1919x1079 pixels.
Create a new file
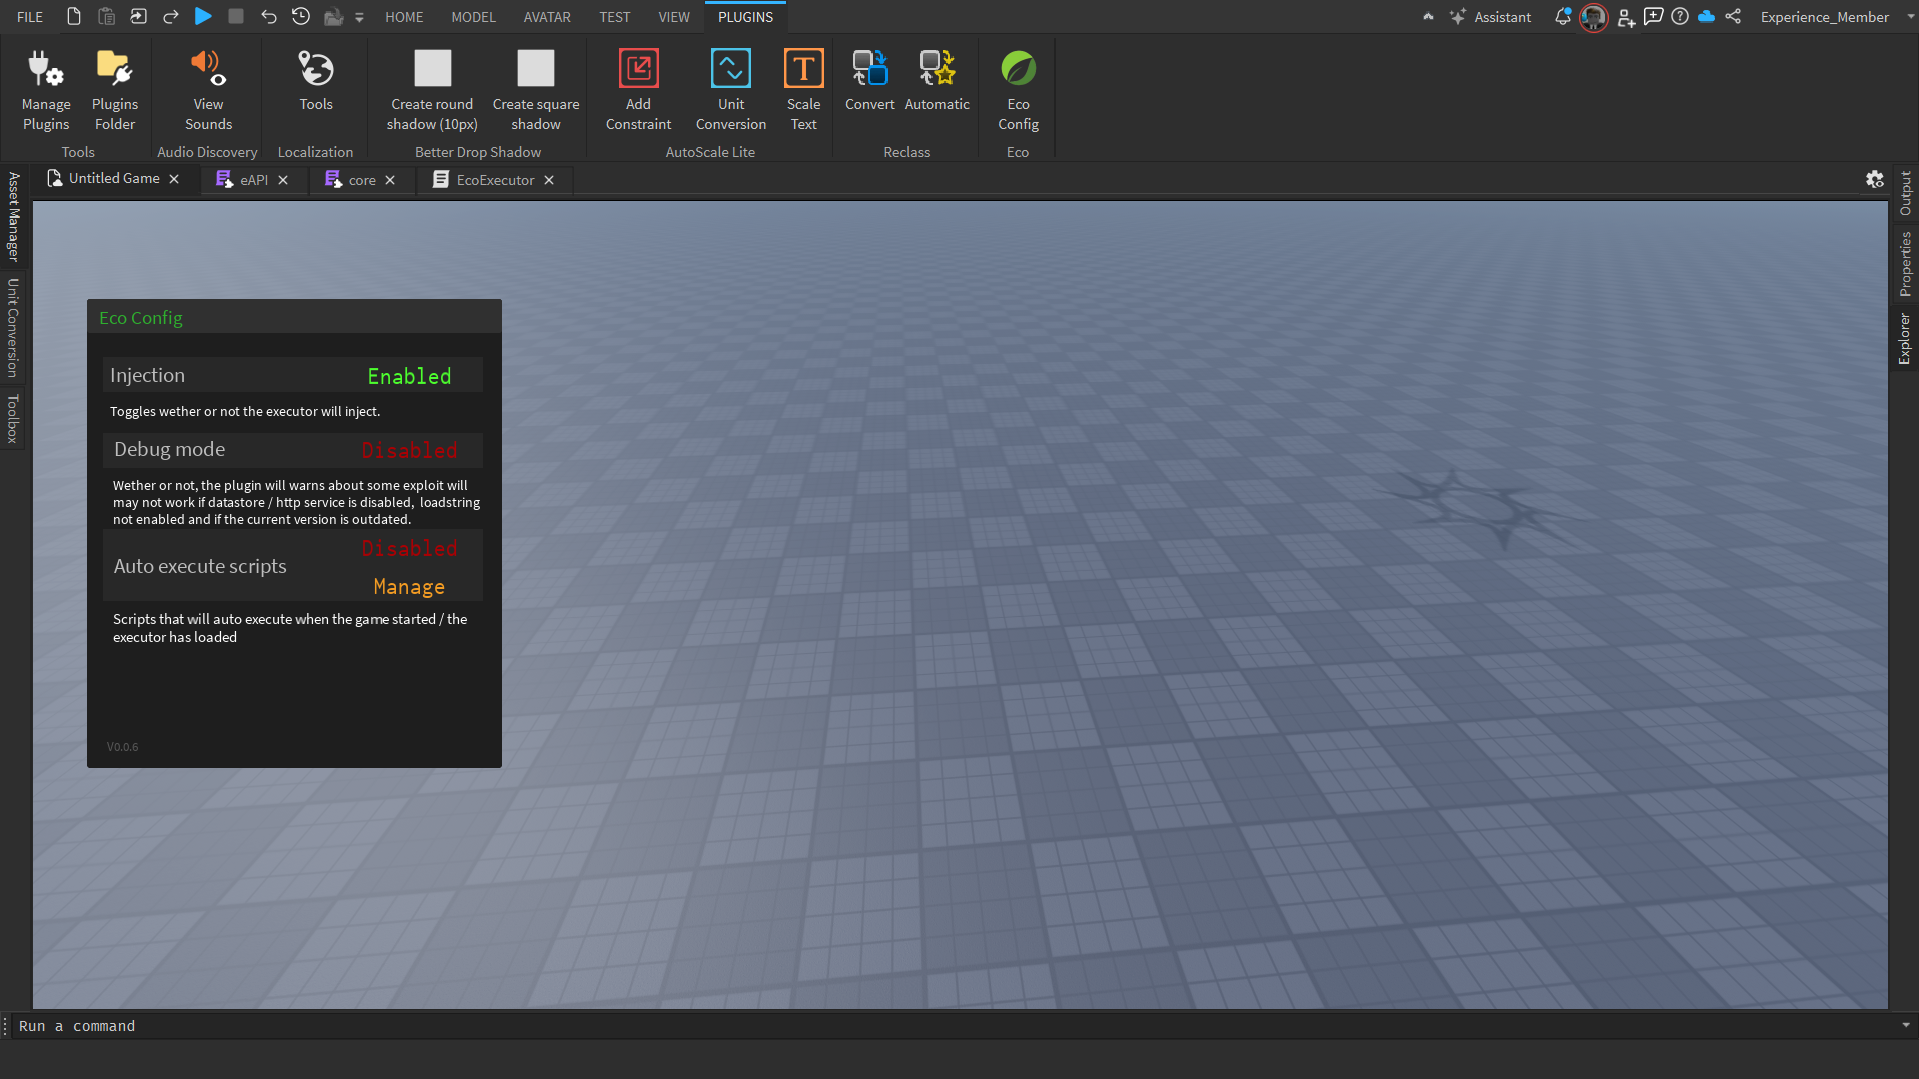pos(74,16)
